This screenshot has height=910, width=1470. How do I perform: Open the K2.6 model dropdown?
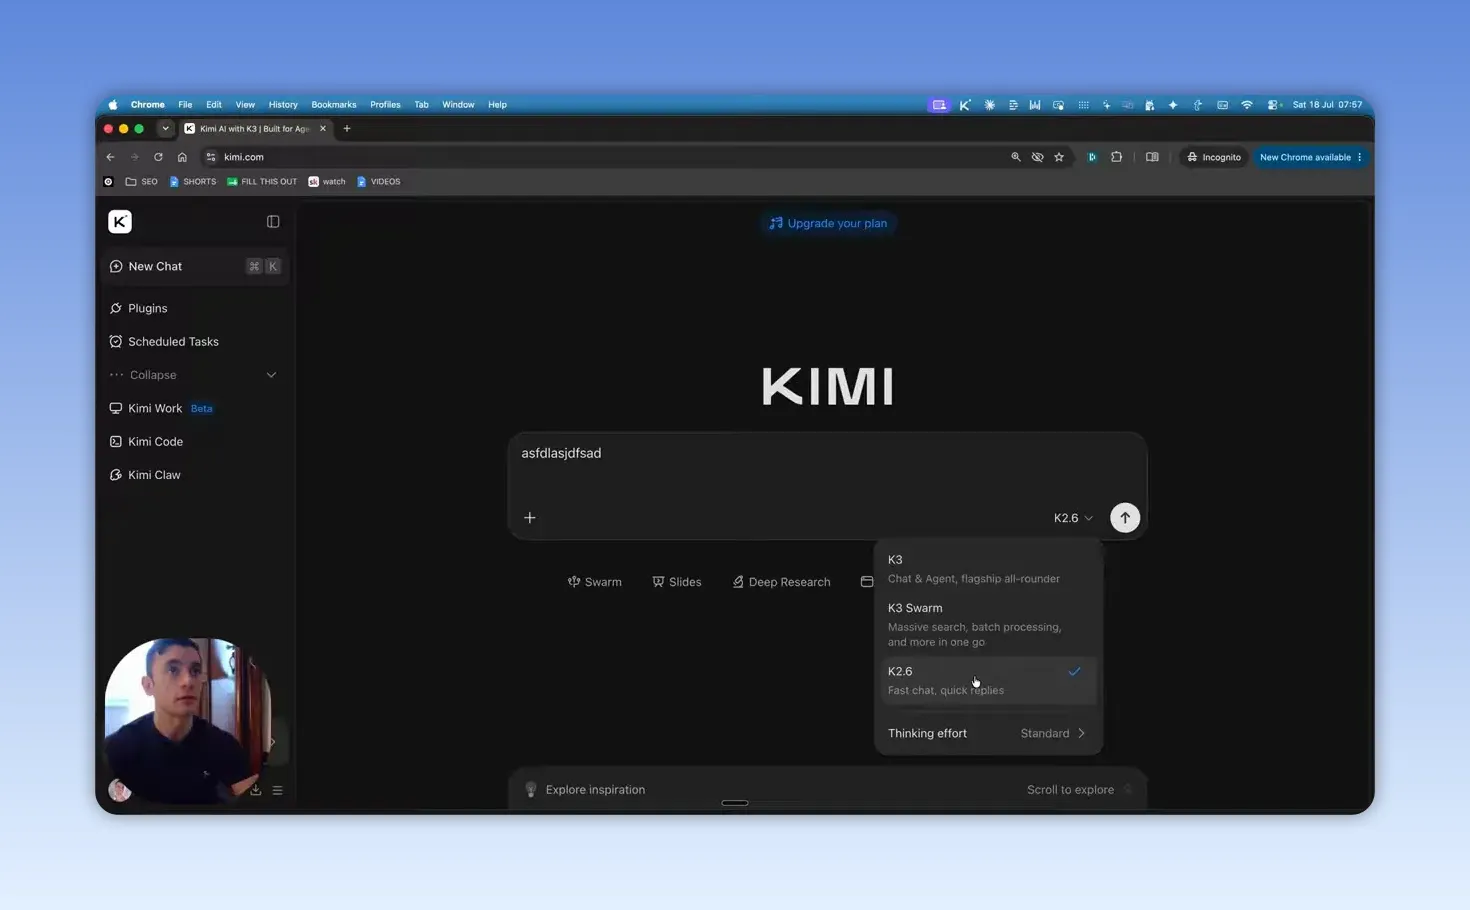tap(1073, 518)
